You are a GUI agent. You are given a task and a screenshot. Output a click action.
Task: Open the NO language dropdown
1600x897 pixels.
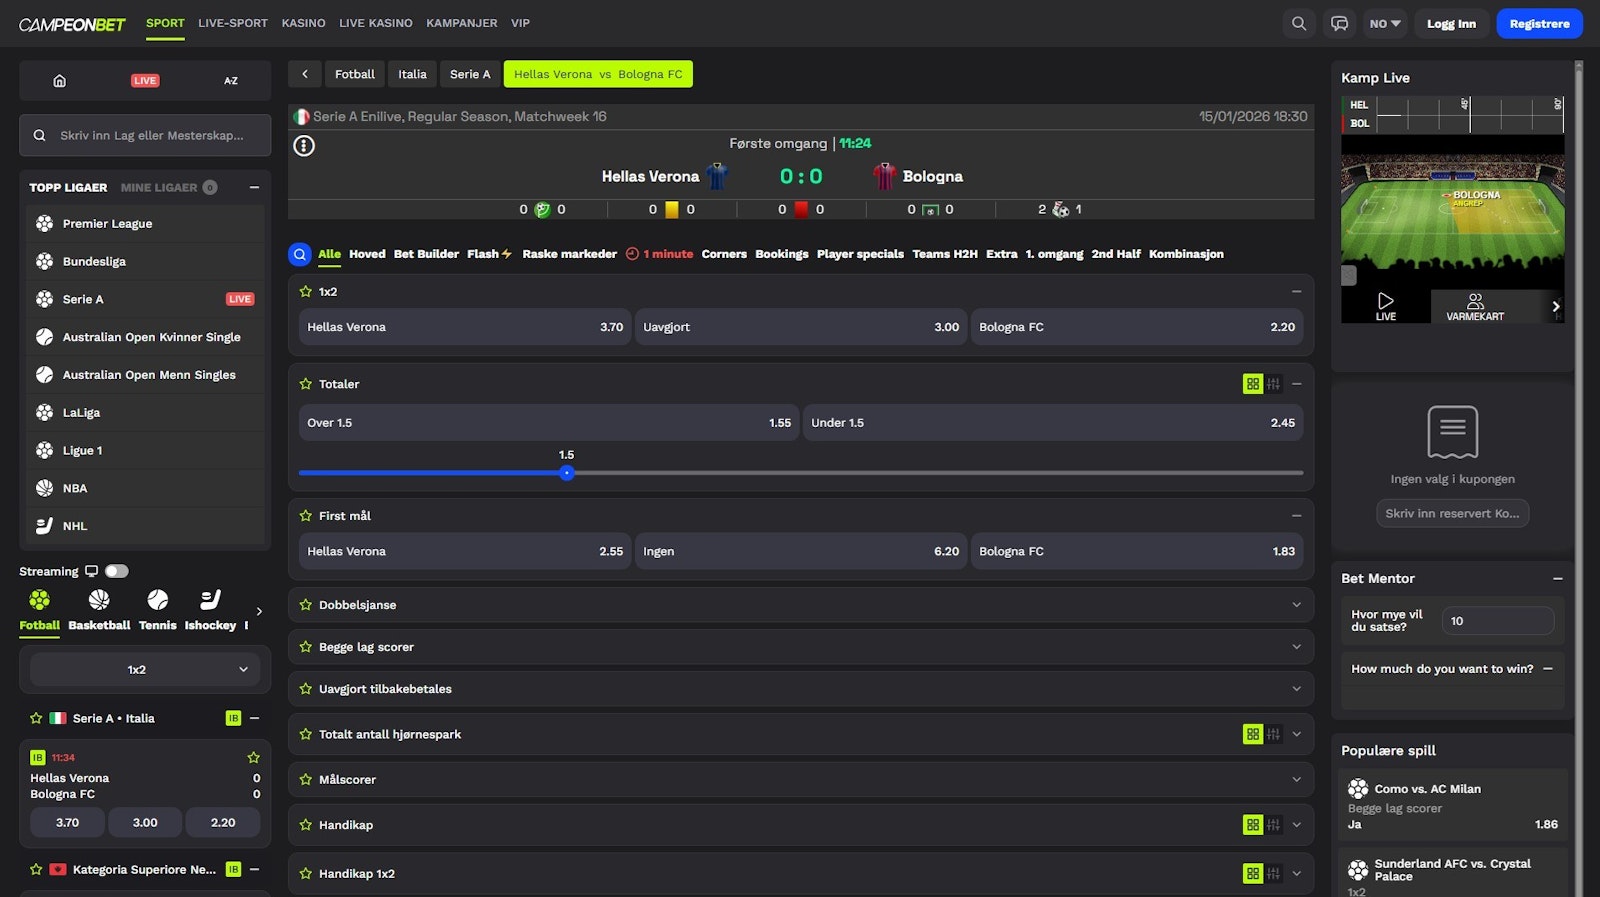(1385, 23)
